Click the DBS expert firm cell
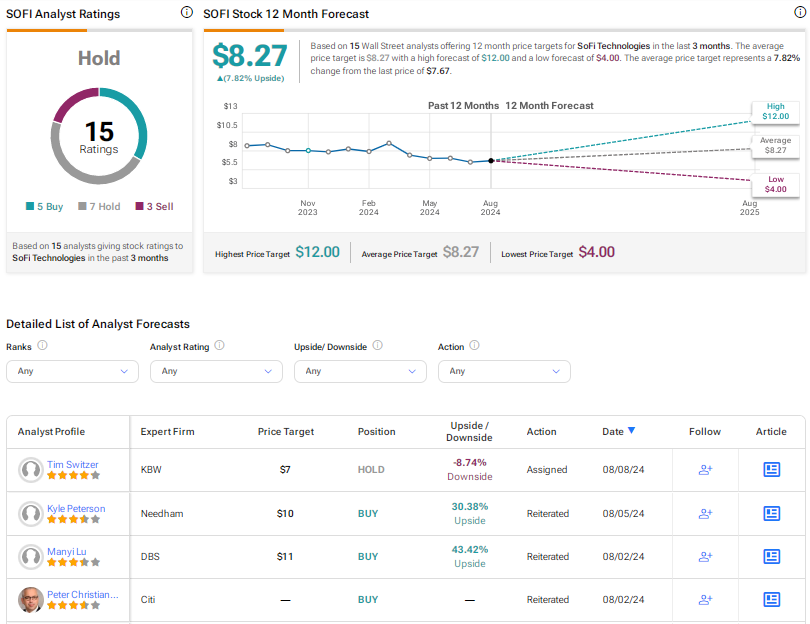The height and width of the screenshot is (624, 810). click(150, 556)
